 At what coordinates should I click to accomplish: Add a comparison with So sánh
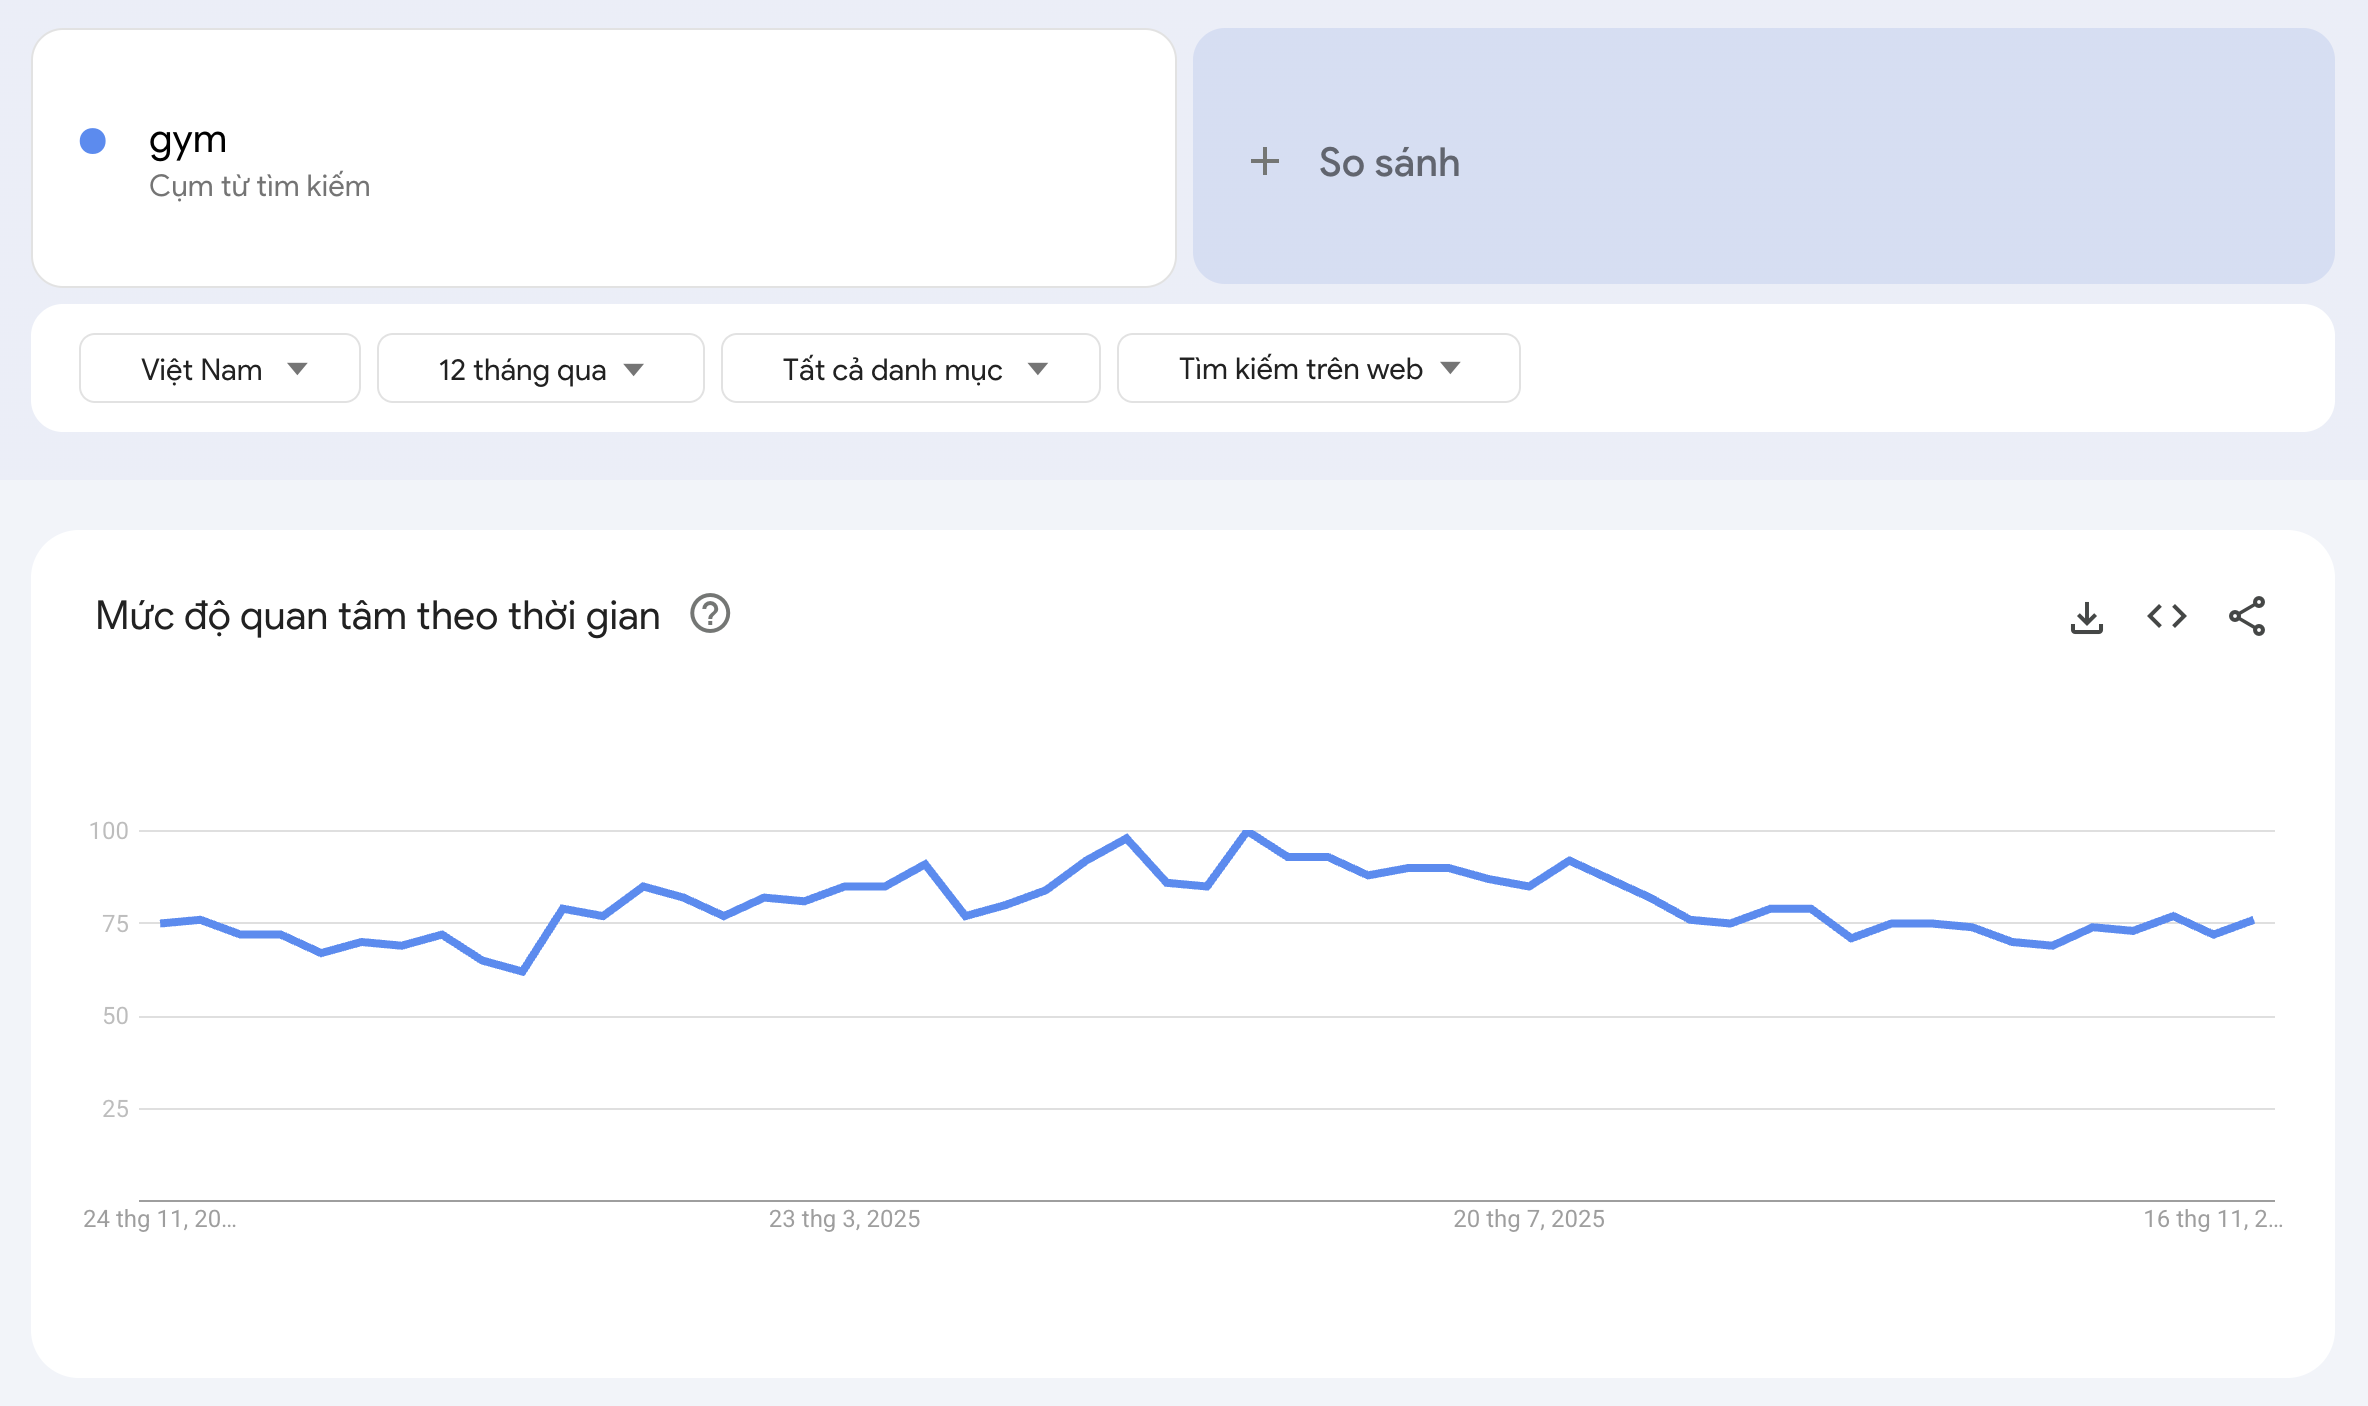point(1388,162)
